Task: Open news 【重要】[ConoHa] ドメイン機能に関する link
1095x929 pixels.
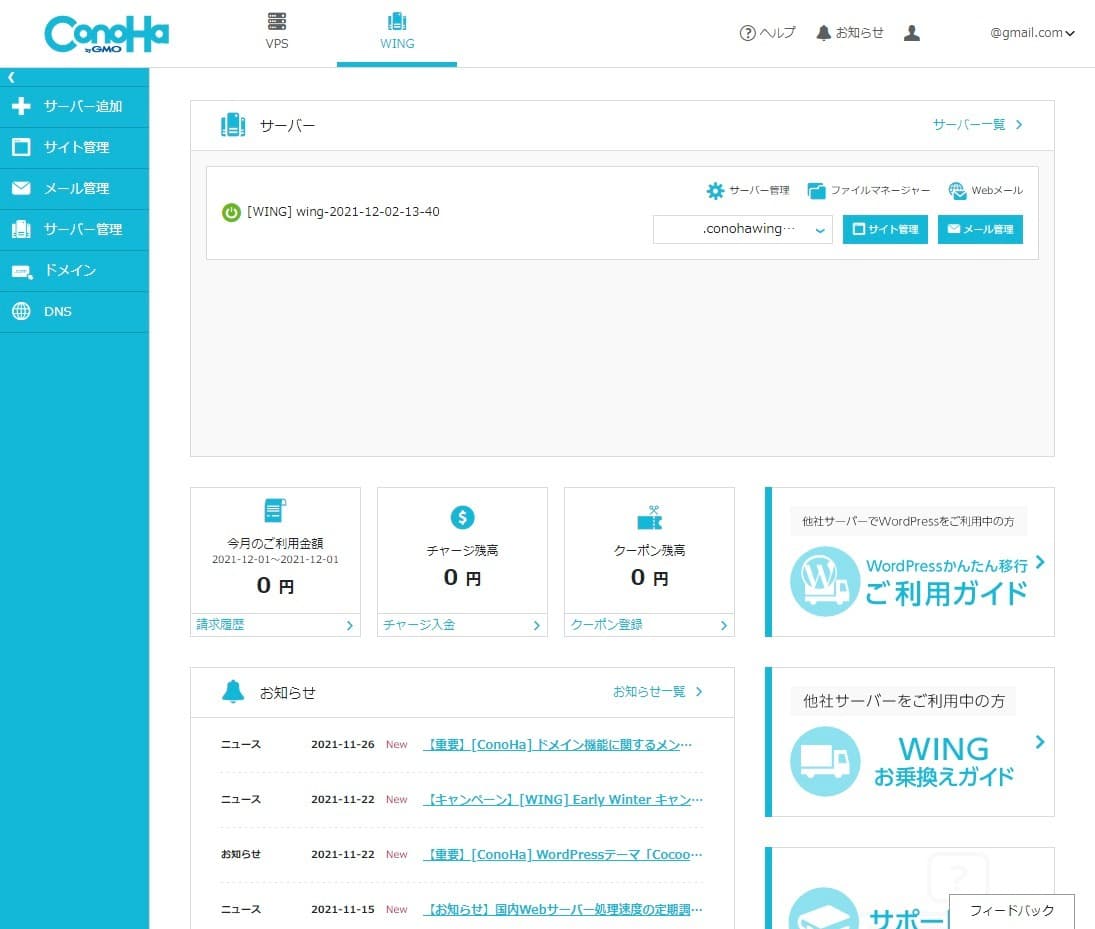Action: point(557,745)
